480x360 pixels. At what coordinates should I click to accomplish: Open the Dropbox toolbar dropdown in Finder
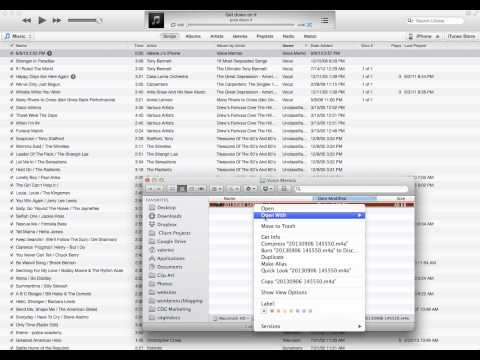(x=268, y=189)
